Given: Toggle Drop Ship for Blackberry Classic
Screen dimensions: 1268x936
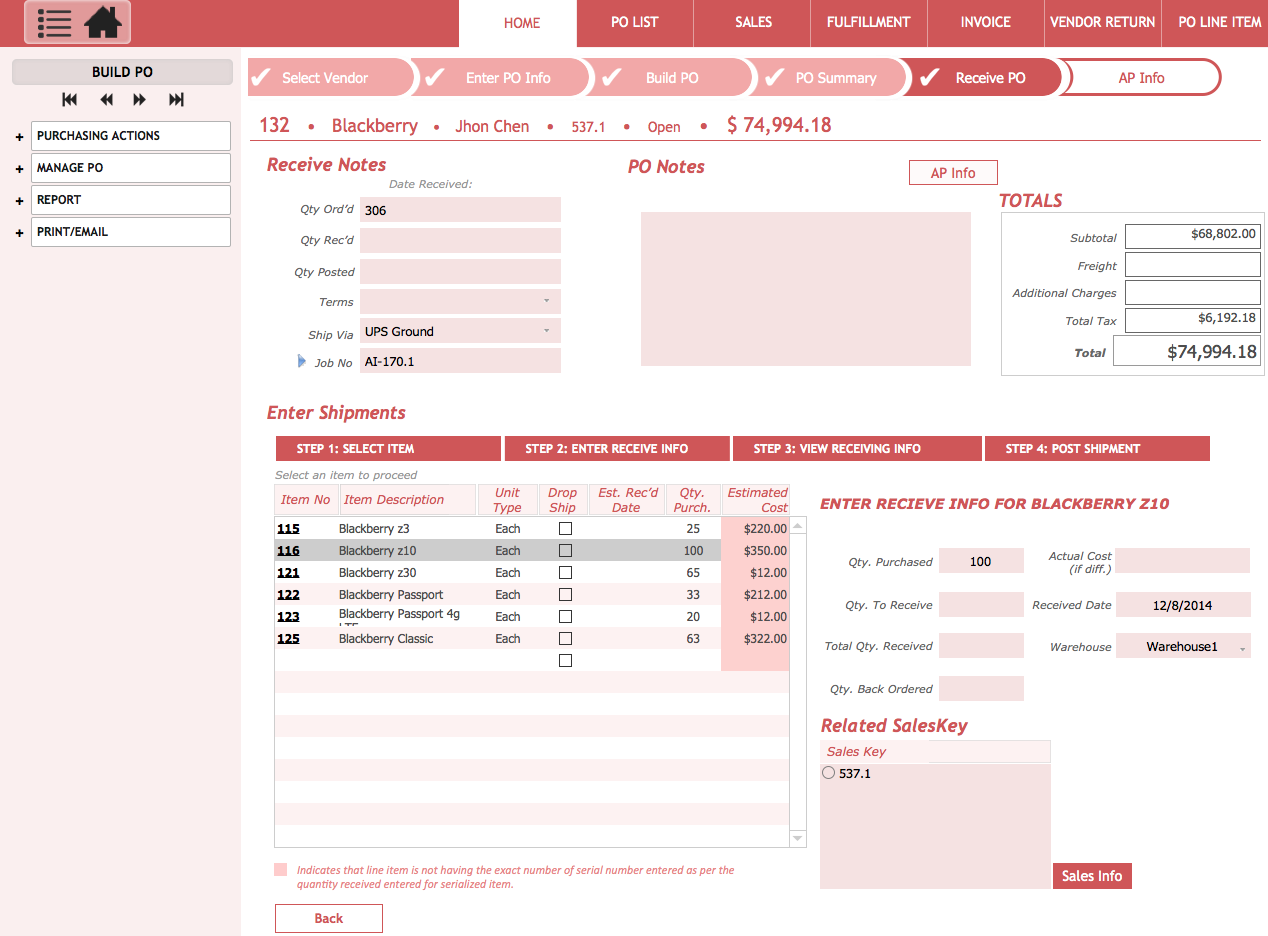Looking at the screenshot, I should pos(565,638).
